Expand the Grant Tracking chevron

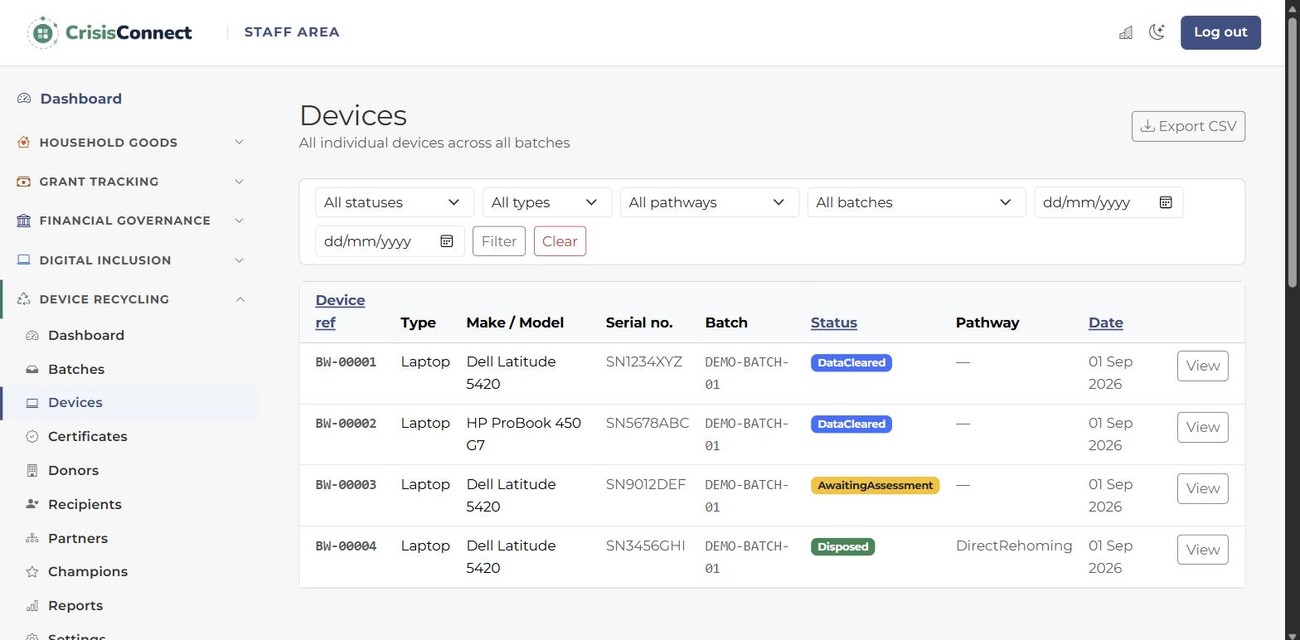click(239, 181)
